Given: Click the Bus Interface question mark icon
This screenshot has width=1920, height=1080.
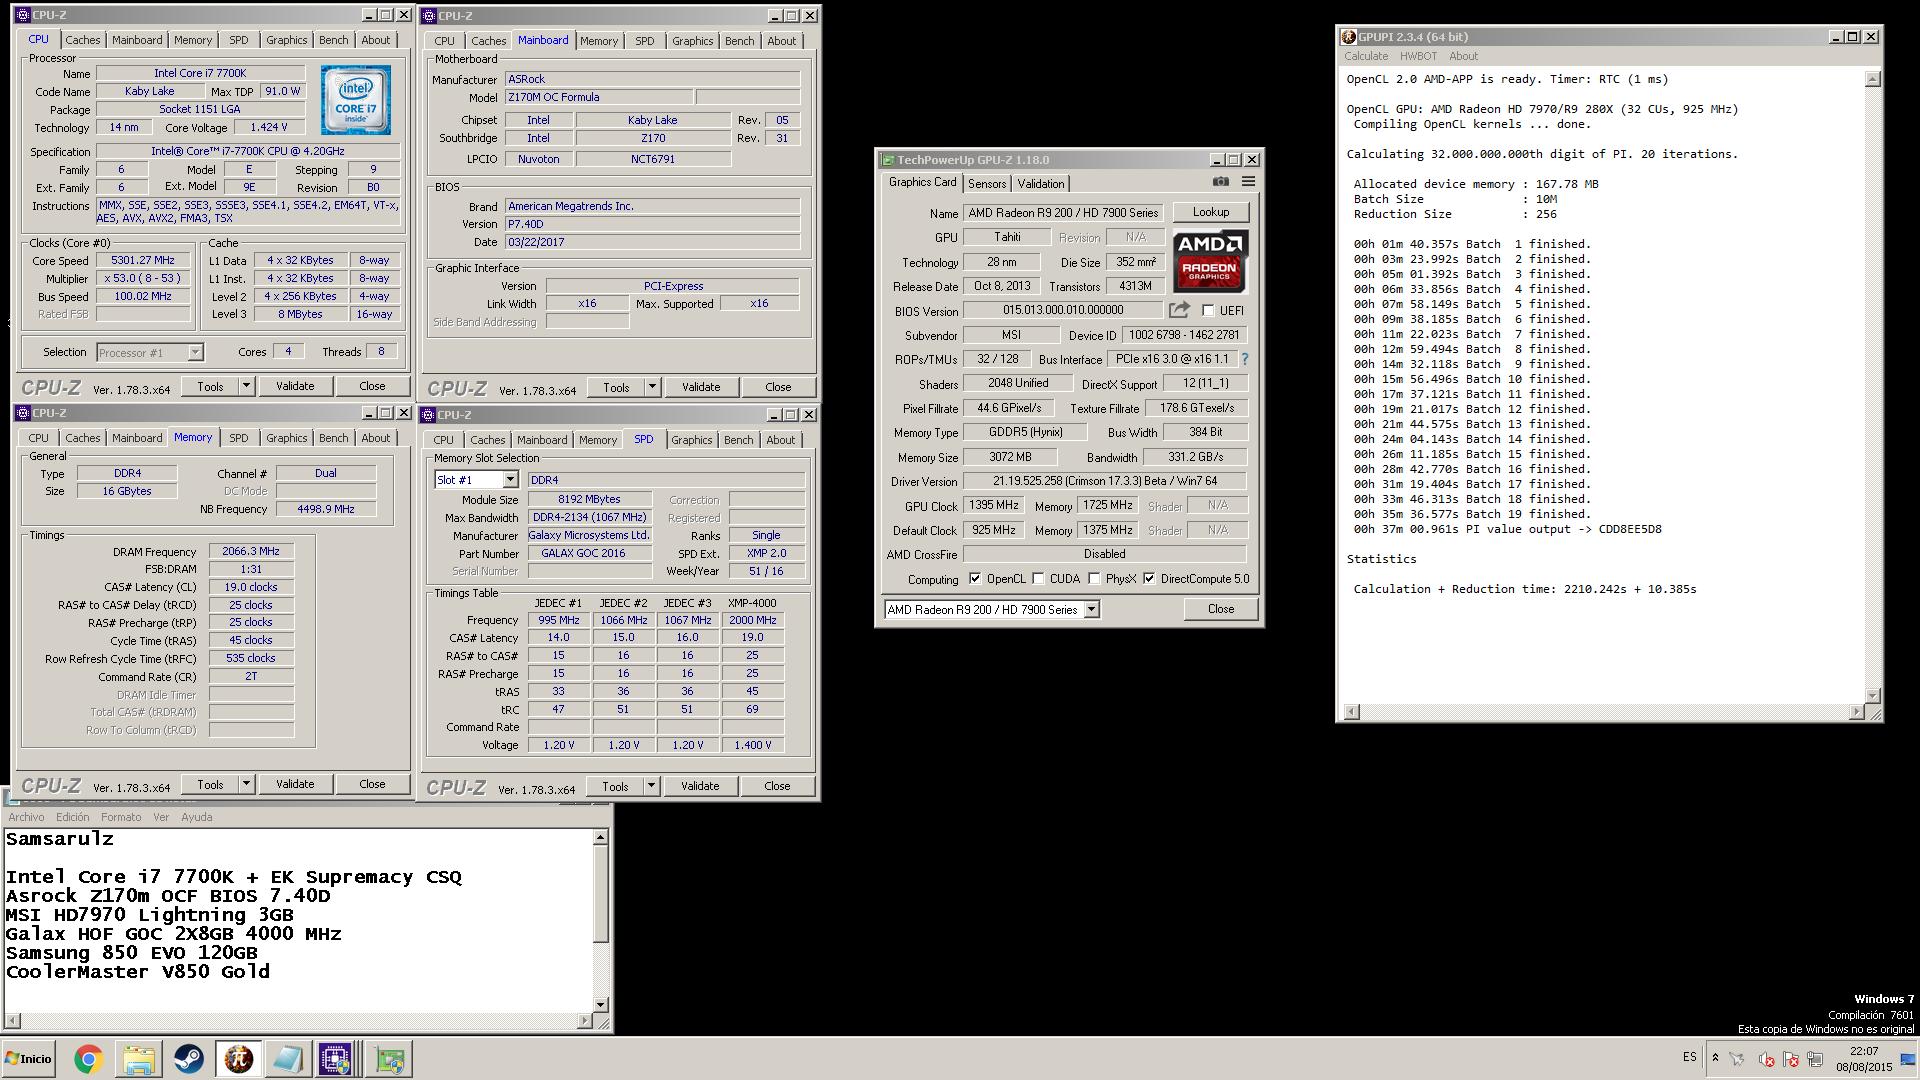Looking at the screenshot, I should (x=1245, y=359).
